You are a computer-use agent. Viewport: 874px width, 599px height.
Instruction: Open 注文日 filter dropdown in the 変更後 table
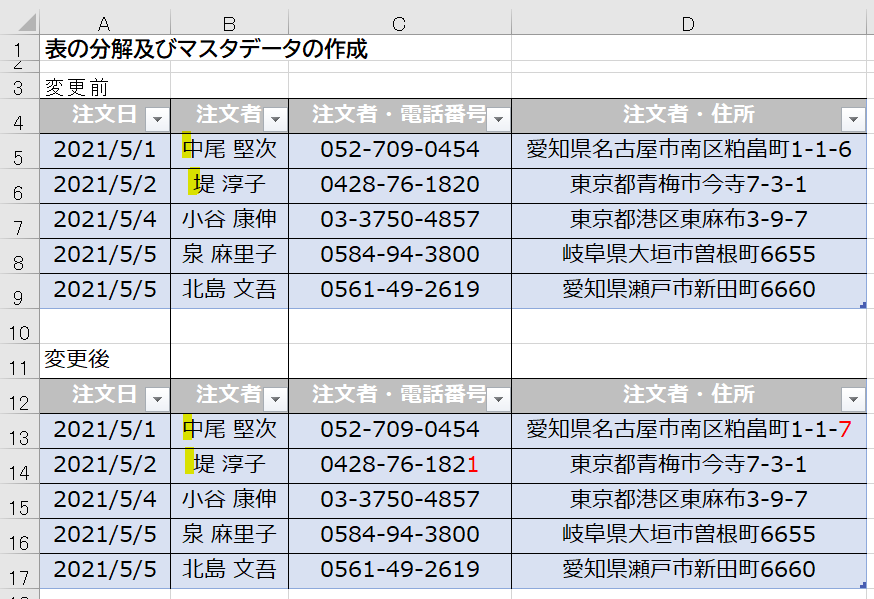(157, 400)
